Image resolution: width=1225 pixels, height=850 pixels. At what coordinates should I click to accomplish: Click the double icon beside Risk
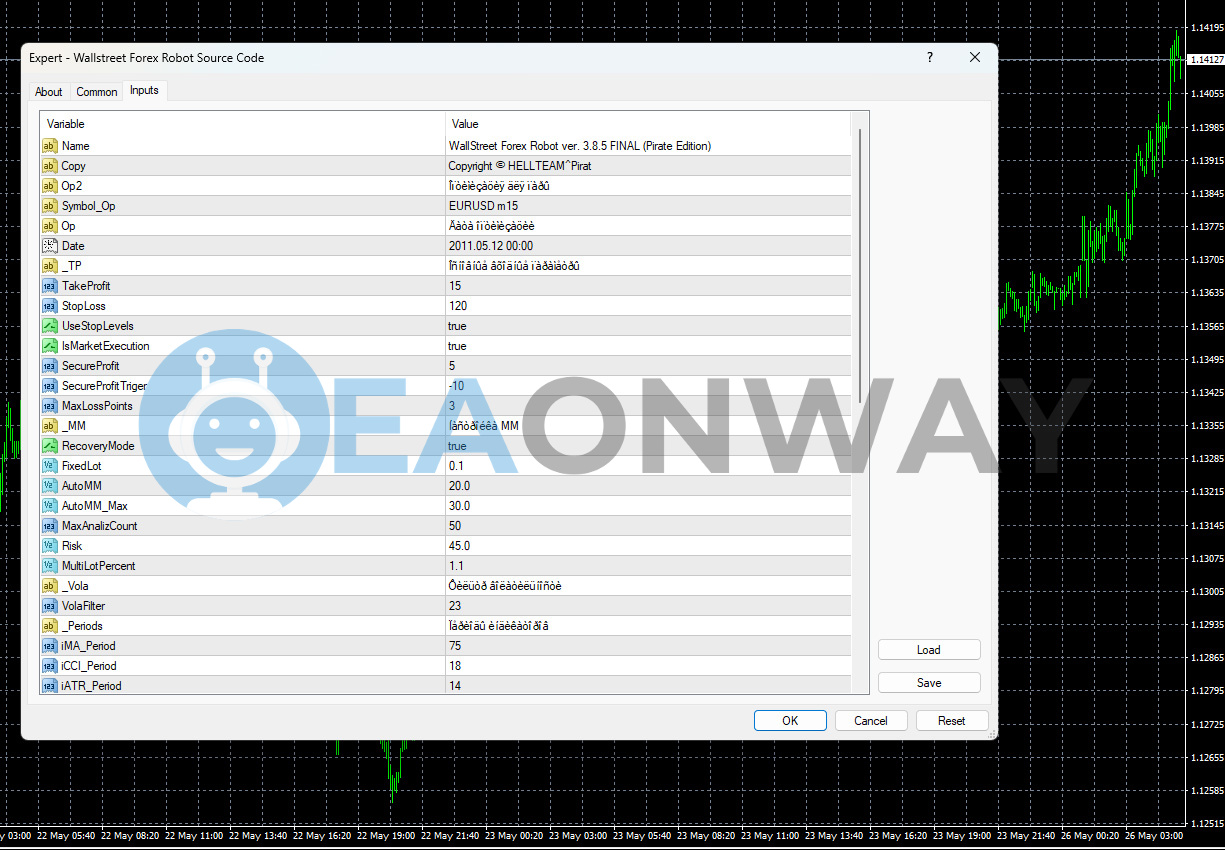point(50,546)
